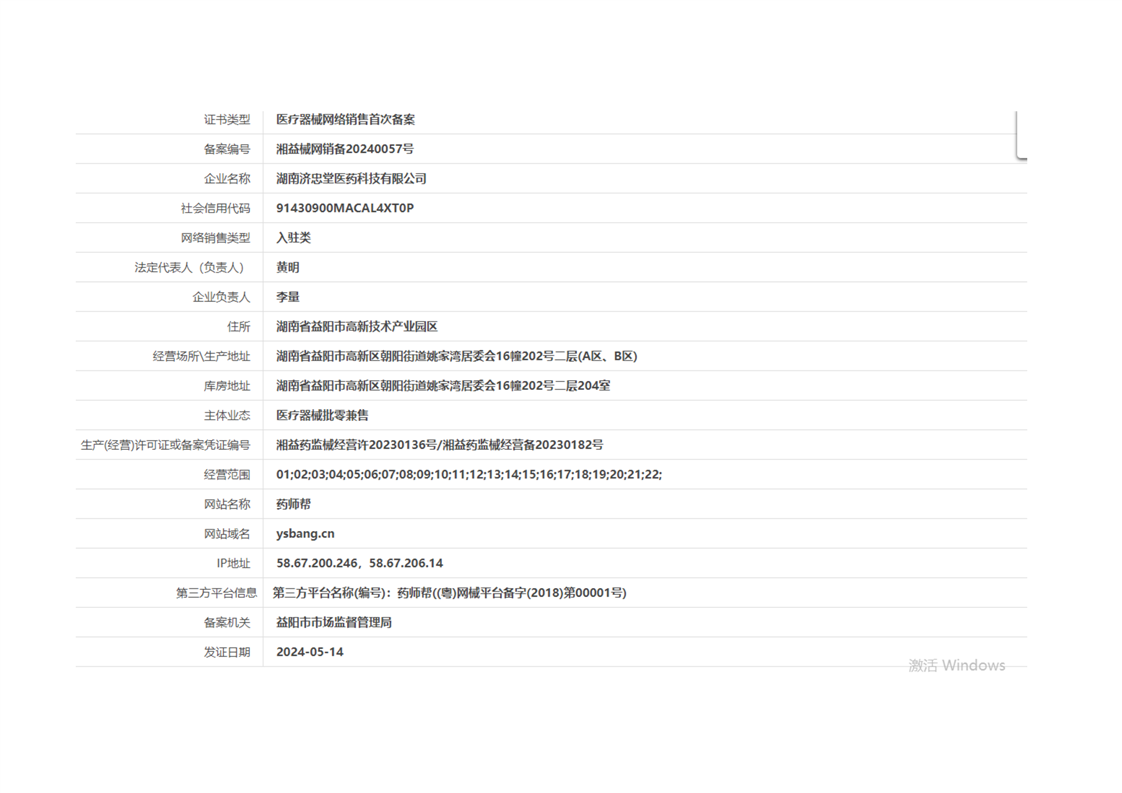1122x793 pixels.
Task: Click company name 湖南济忠堂医药科技有限公司
Action: pos(351,178)
